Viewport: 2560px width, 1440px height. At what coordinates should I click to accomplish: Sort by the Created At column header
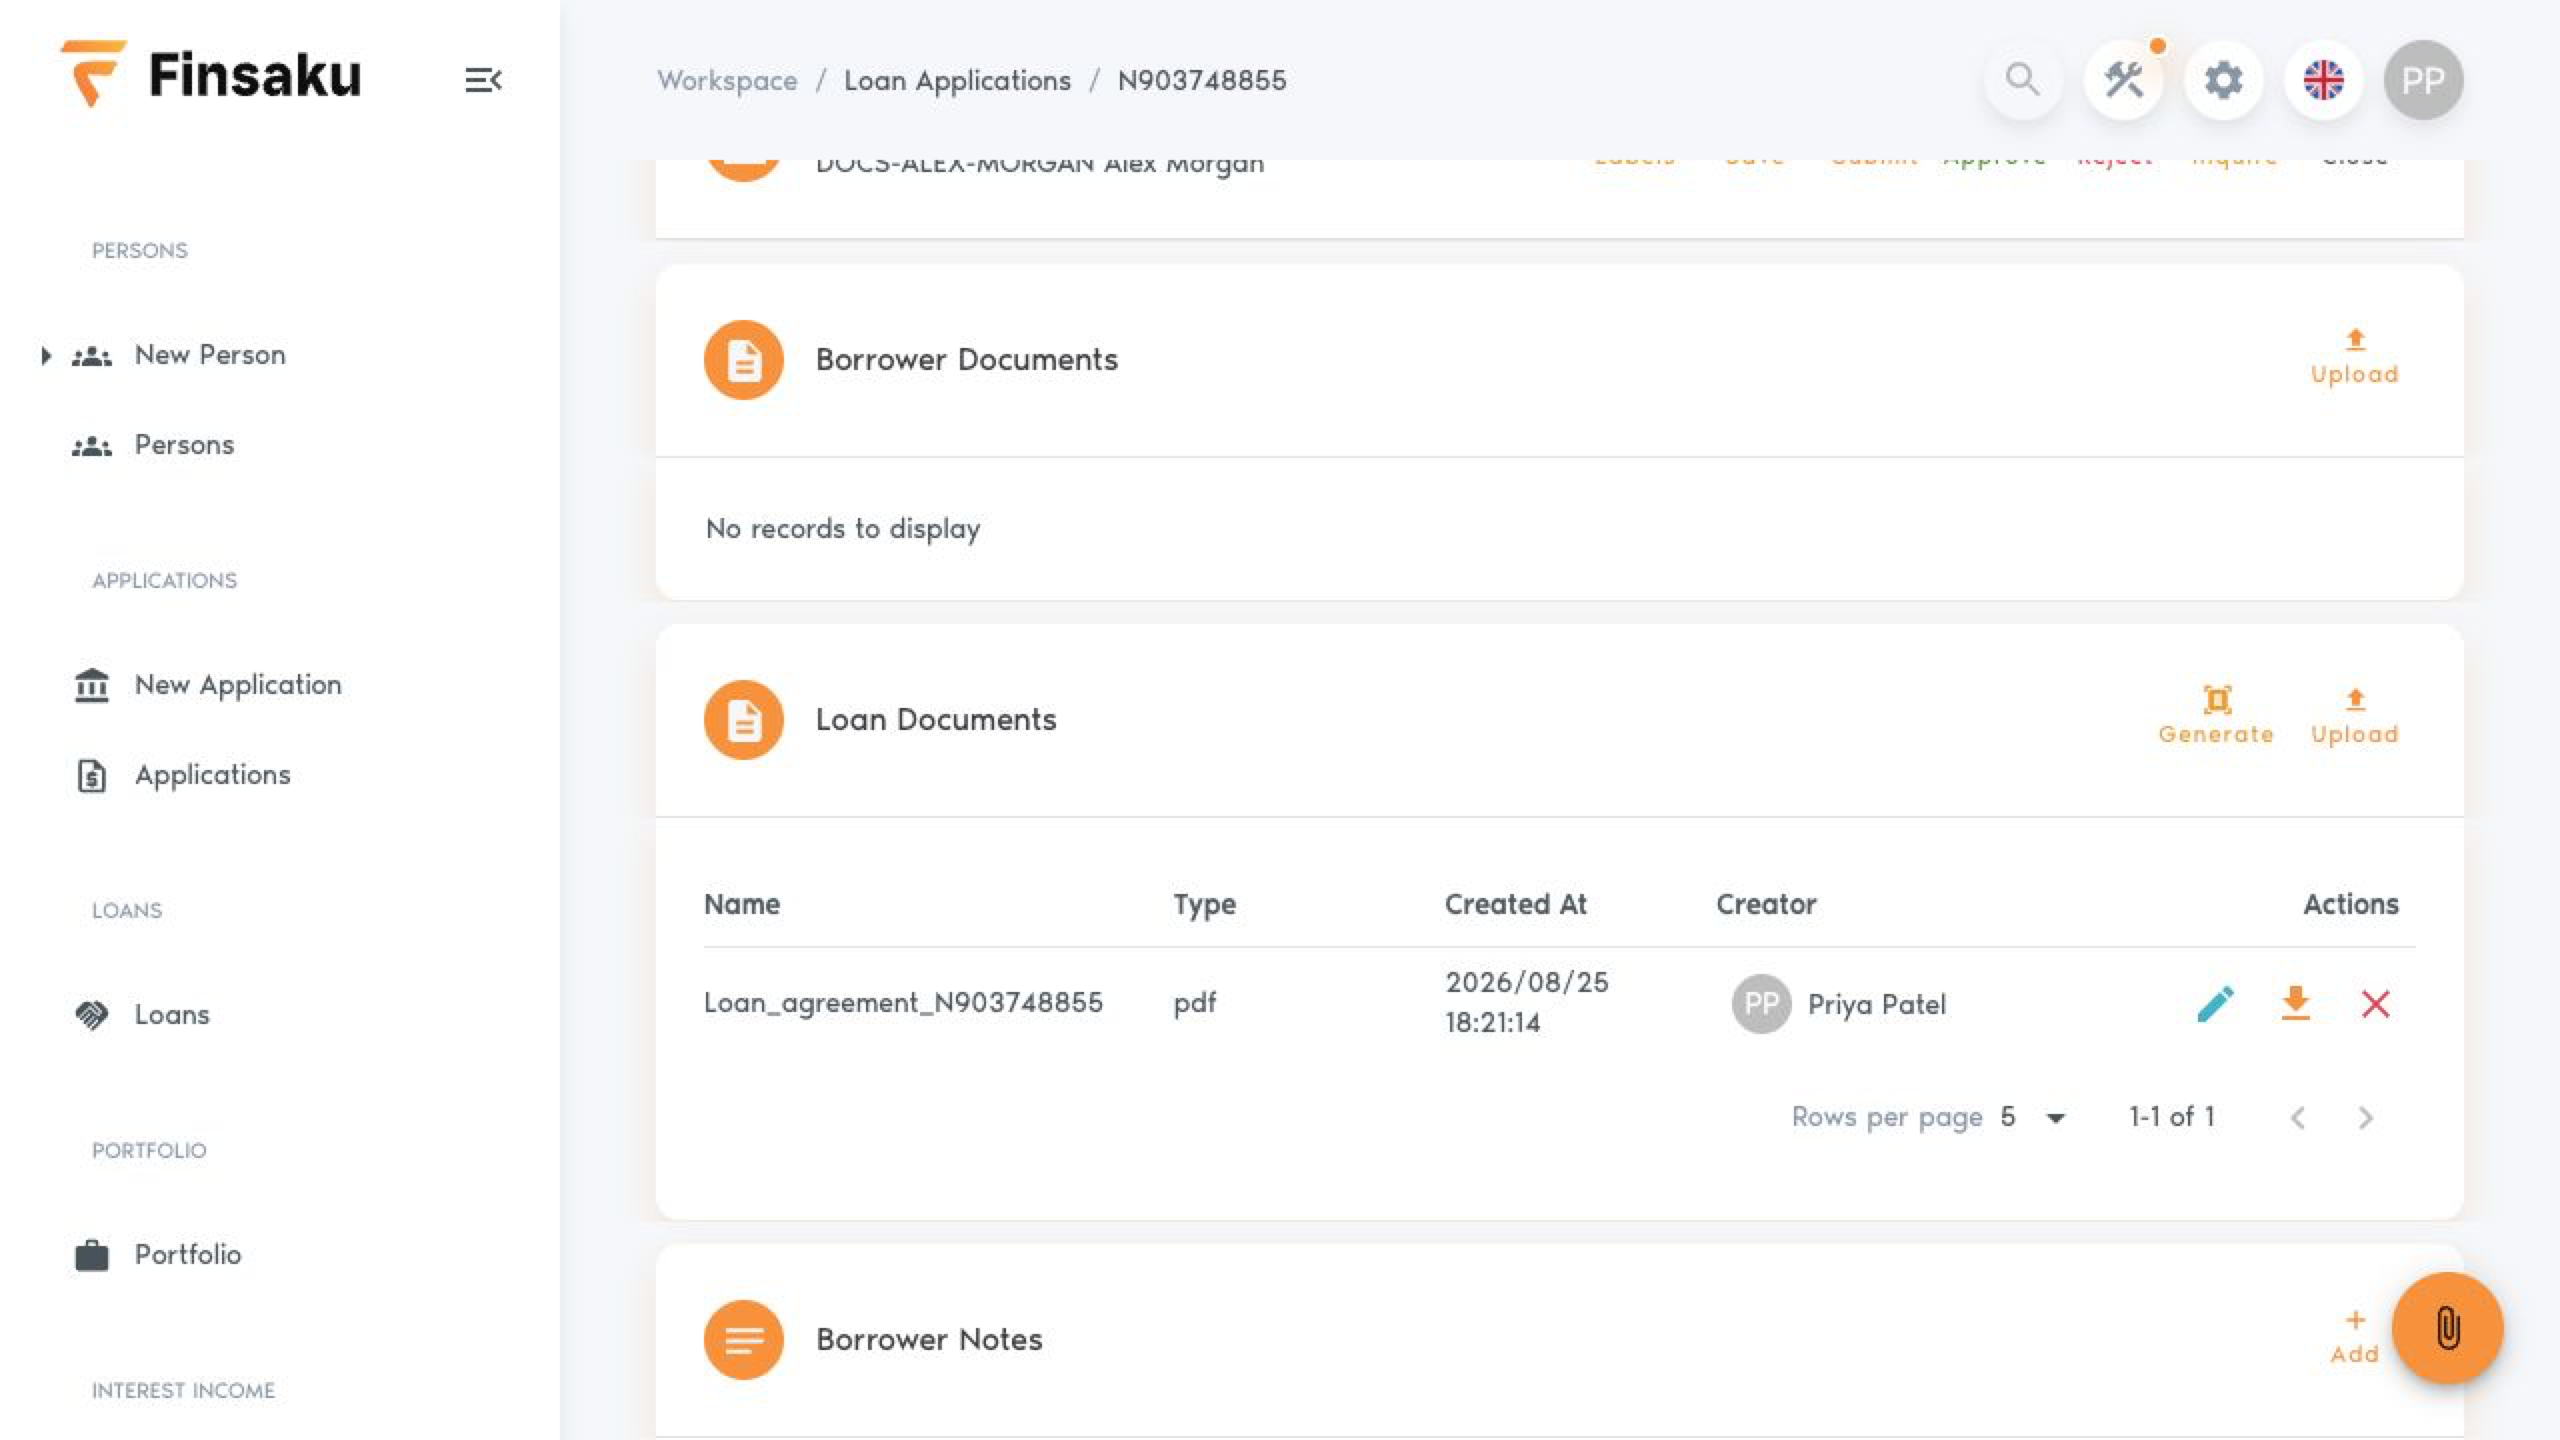pos(1515,904)
